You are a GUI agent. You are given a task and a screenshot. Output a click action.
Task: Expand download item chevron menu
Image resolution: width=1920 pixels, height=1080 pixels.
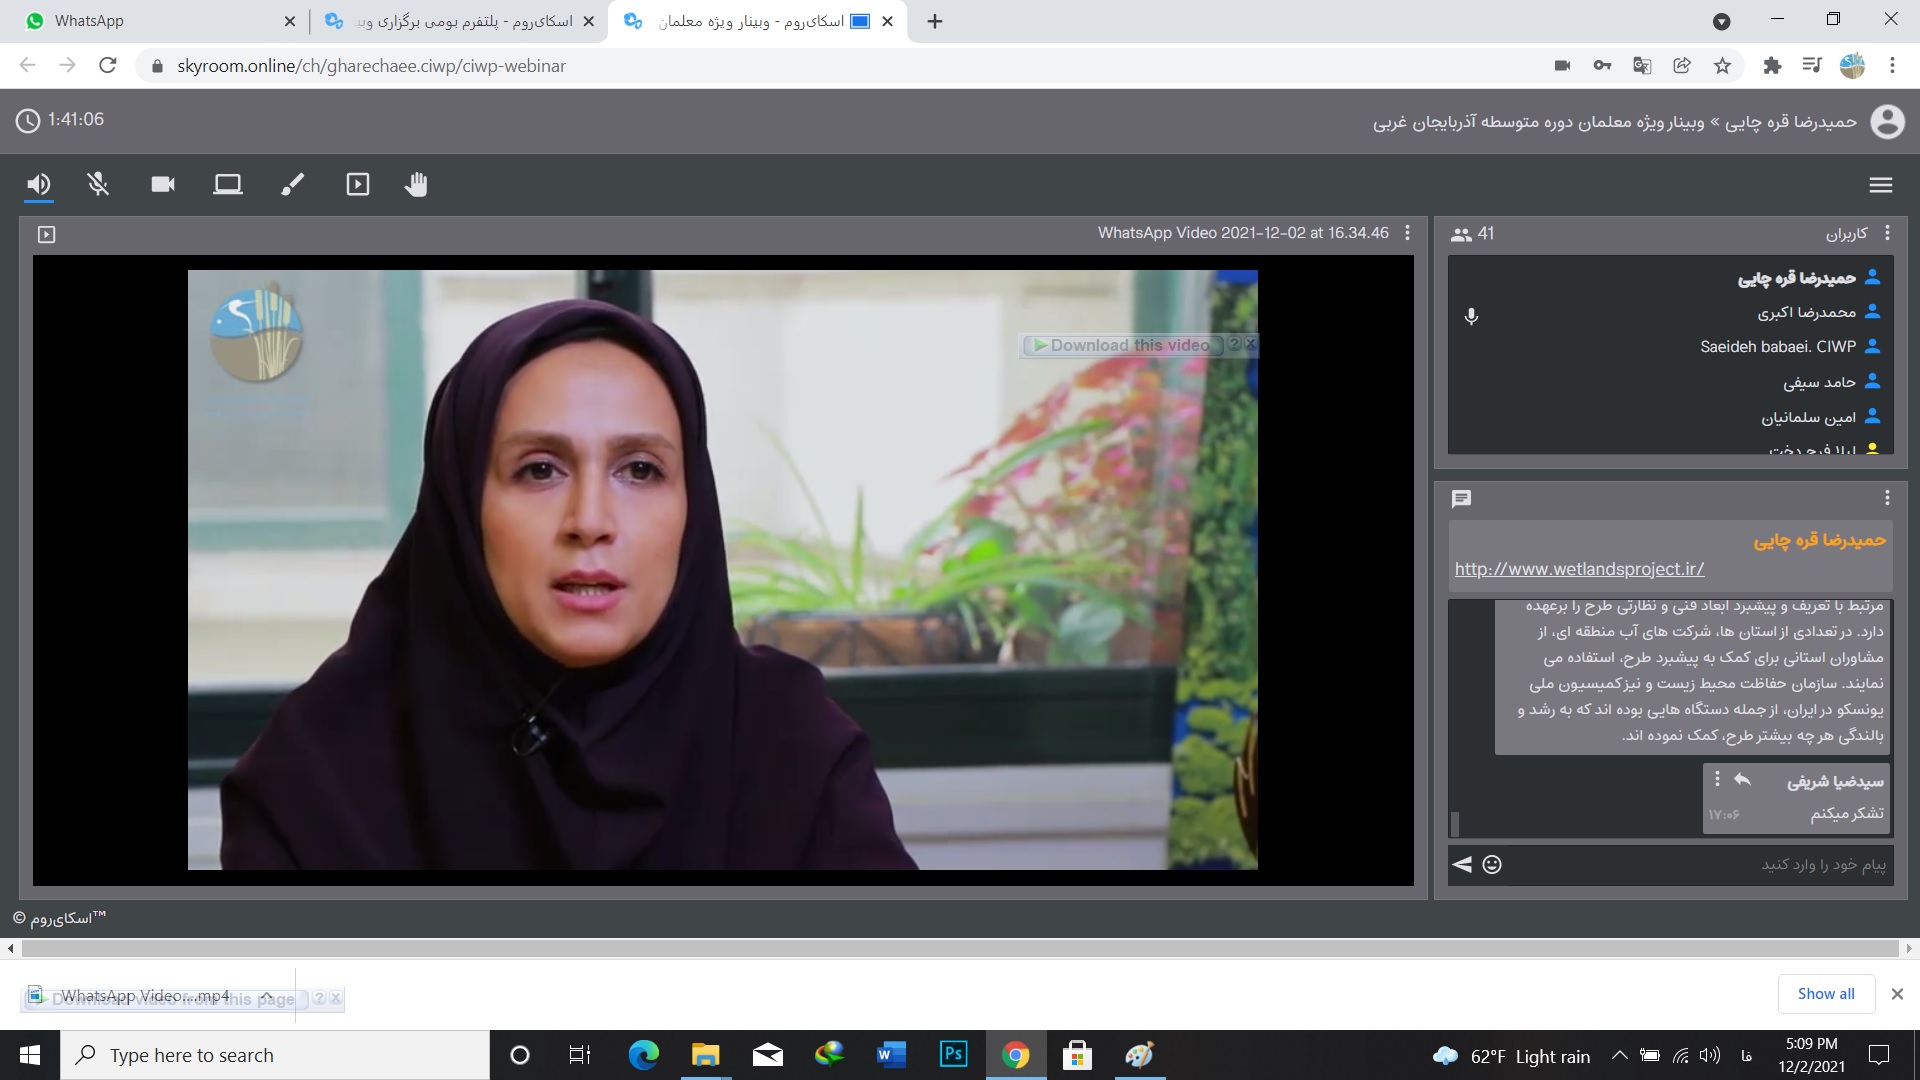pos(267,996)
